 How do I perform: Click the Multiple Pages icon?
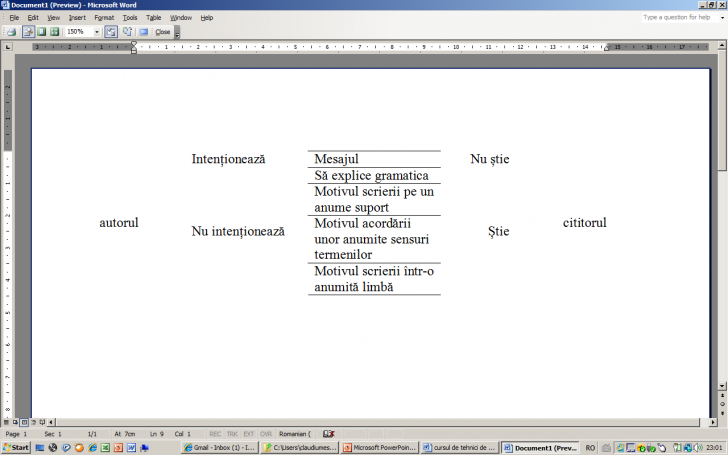[x=54, y=32]
